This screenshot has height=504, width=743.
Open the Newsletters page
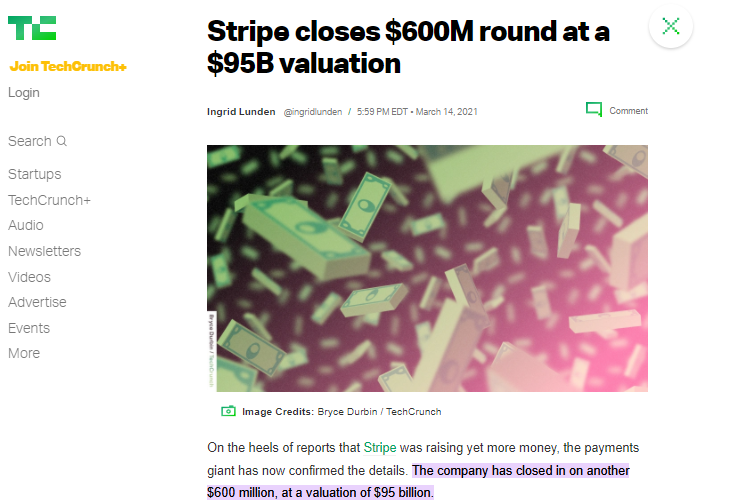pos(44,251)
